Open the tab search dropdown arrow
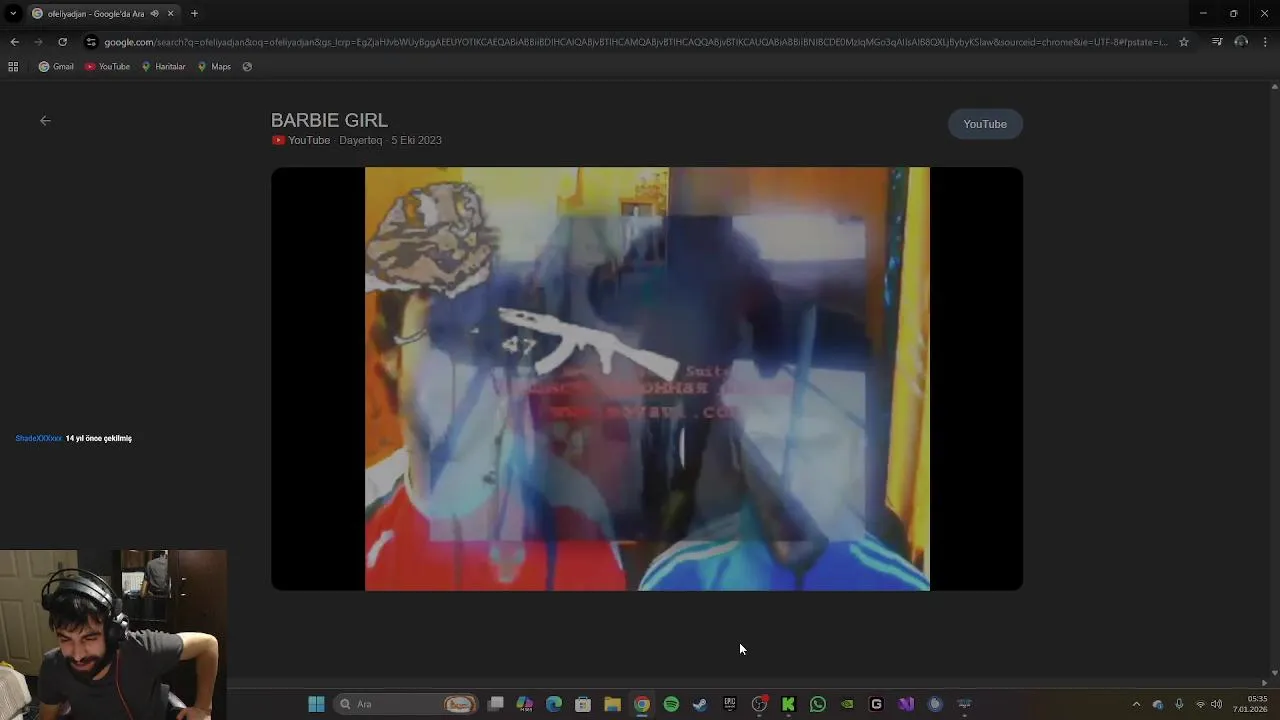This screenshot has height=720, width=1280. (13, 14)
